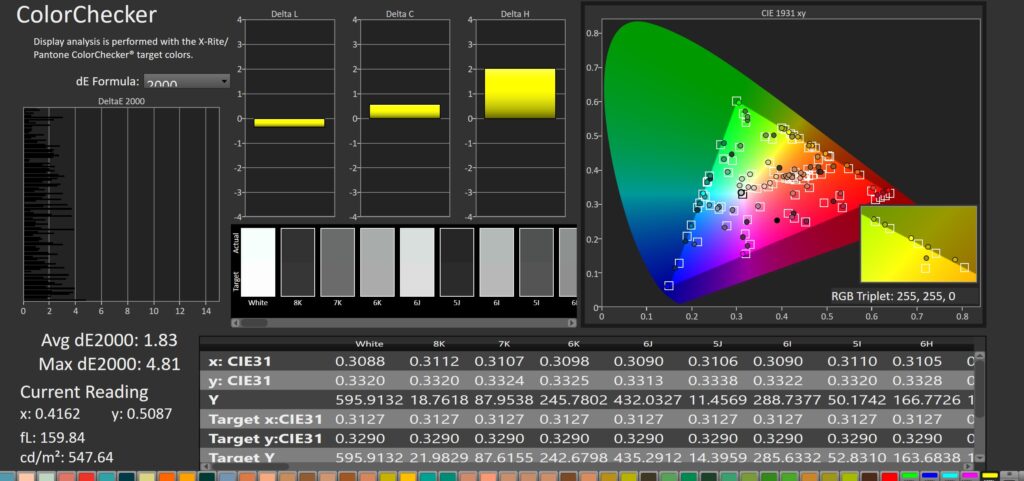The height and width of the screenshot is (481, 1024).
Task: Select the 8K gray patch swatch
Action: tap(298, 262)
